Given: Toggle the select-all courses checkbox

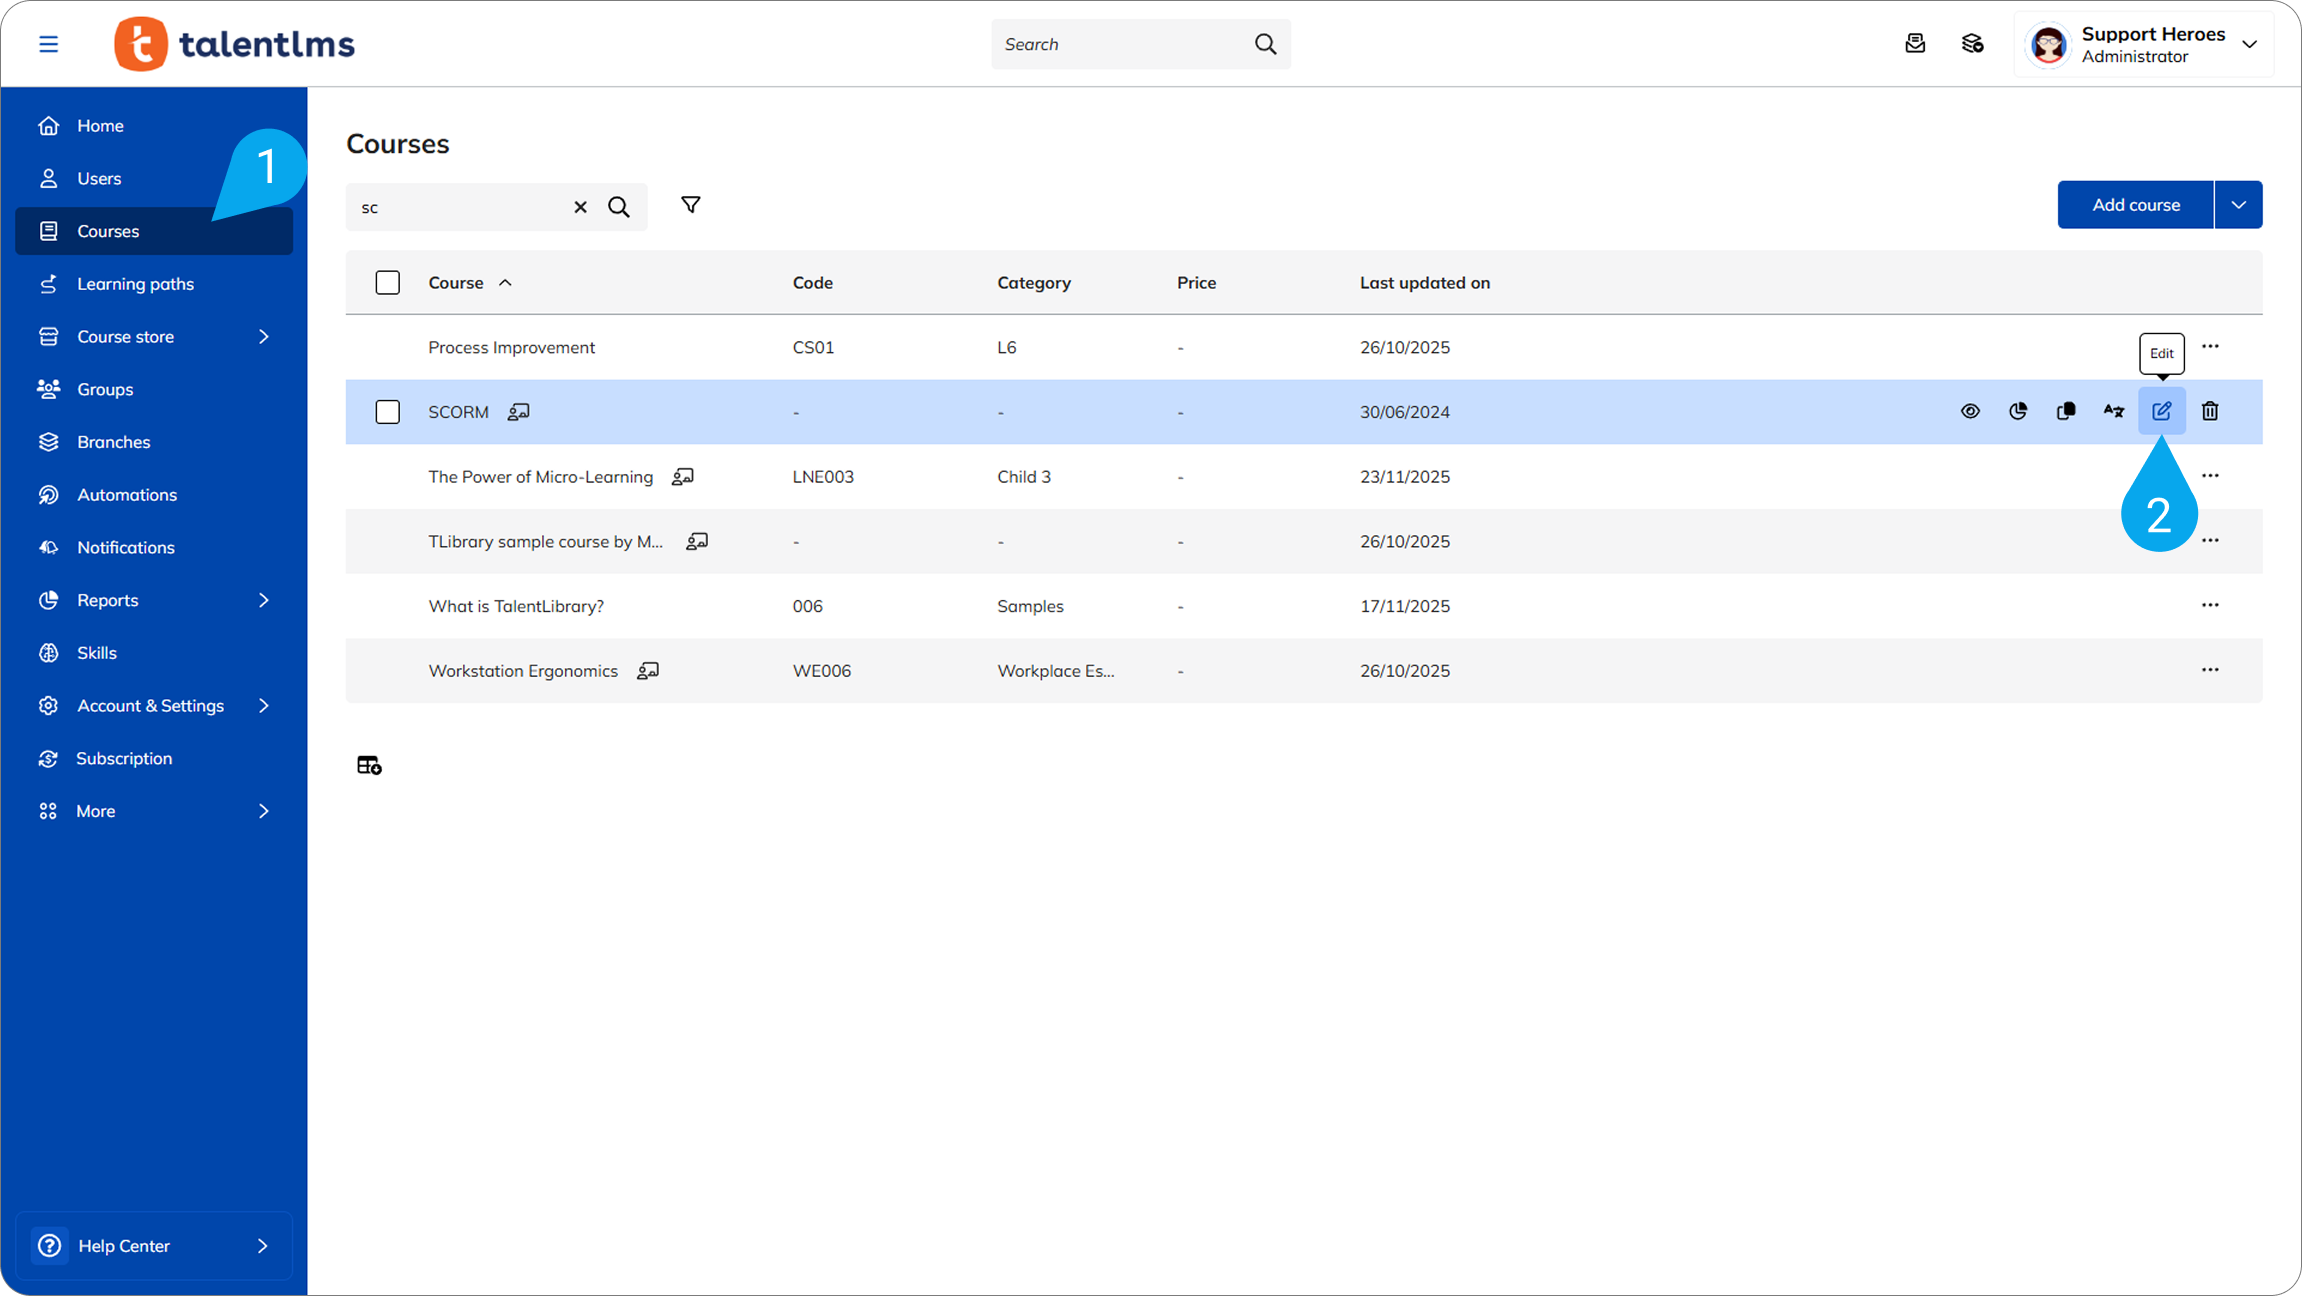Looking at the screenshot, I should click(x=388, y=283).
